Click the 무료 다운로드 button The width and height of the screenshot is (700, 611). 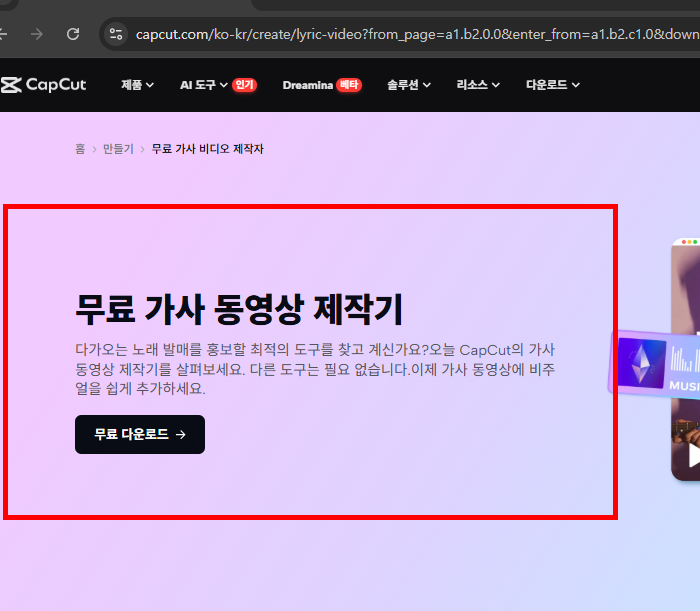(140, 434)
